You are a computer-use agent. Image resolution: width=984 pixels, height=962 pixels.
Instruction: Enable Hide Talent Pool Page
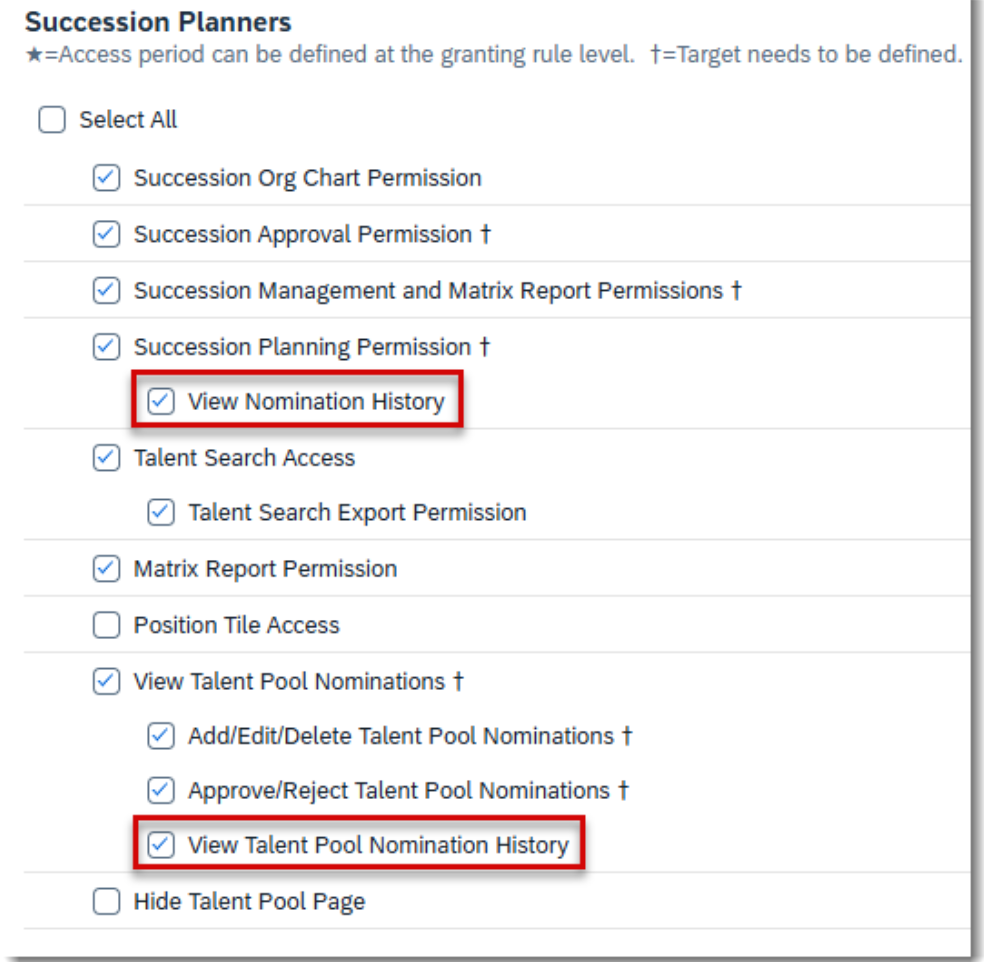pos(105,900)
